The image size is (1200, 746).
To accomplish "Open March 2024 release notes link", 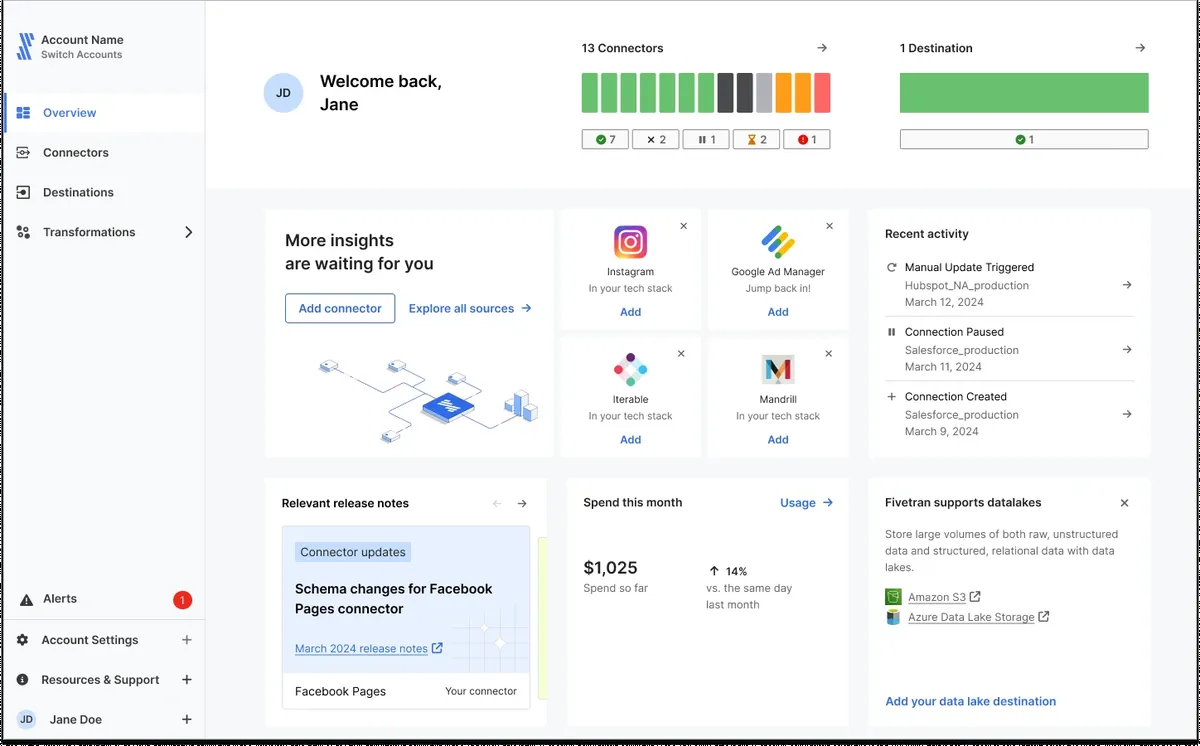I will point(369,649).
